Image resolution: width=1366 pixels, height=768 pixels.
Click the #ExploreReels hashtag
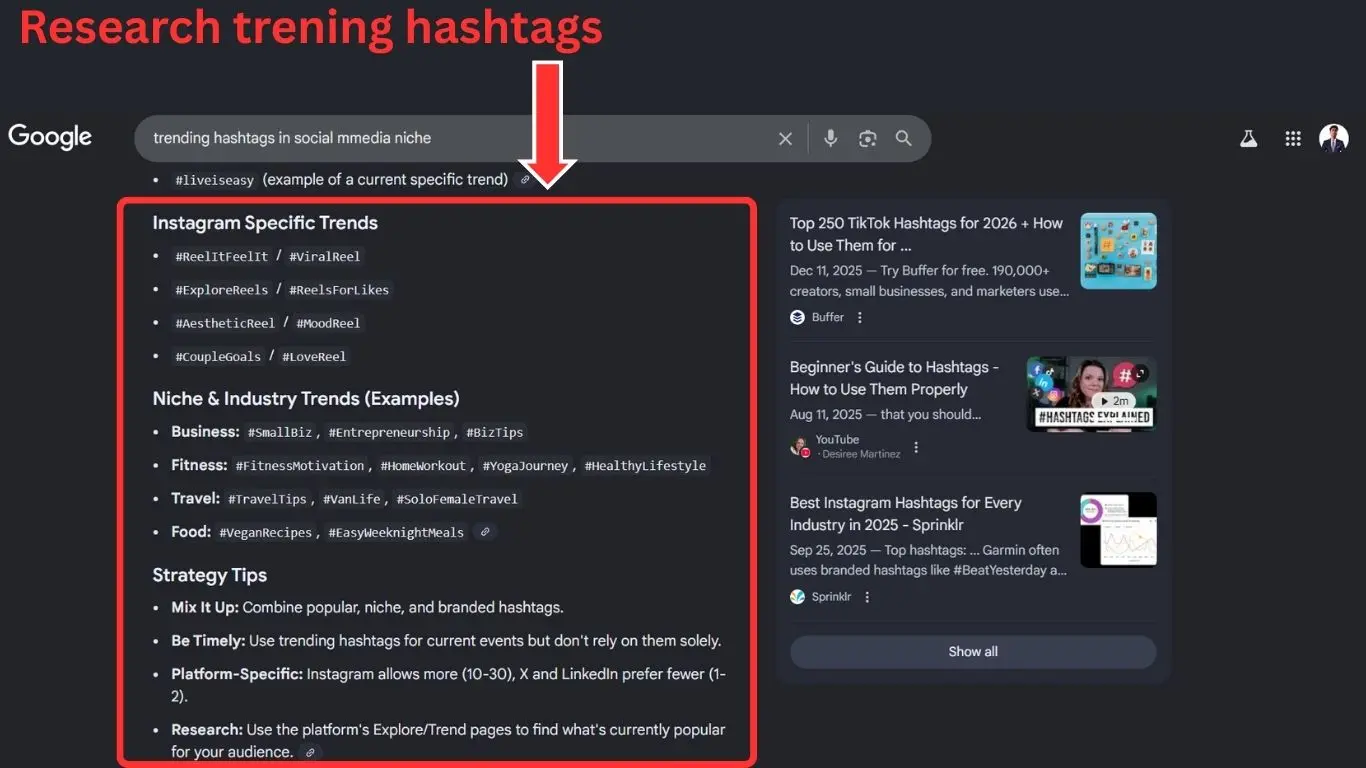222,290
